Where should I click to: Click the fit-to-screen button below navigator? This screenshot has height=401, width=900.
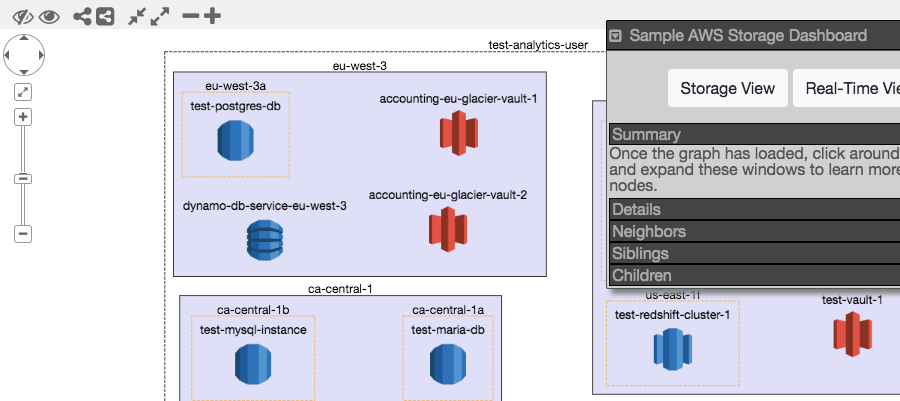click(23, 92)
